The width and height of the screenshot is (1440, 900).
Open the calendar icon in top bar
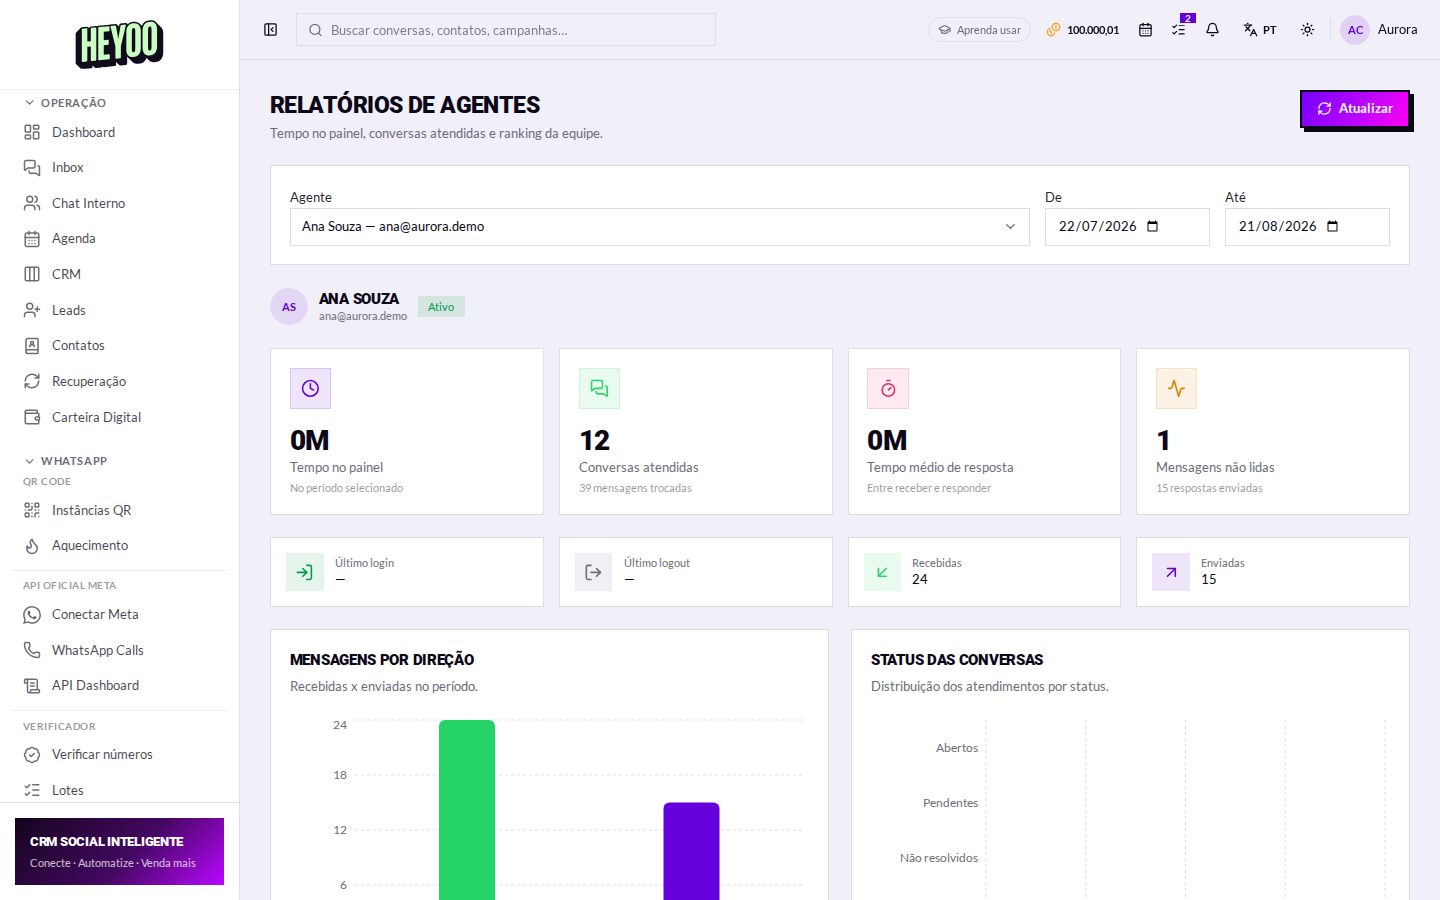1145,30
